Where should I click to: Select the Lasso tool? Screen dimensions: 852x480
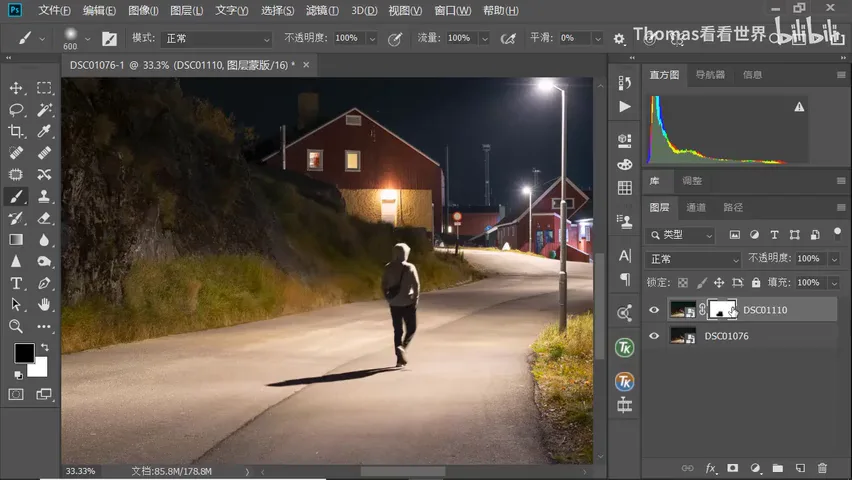[16, 109]
